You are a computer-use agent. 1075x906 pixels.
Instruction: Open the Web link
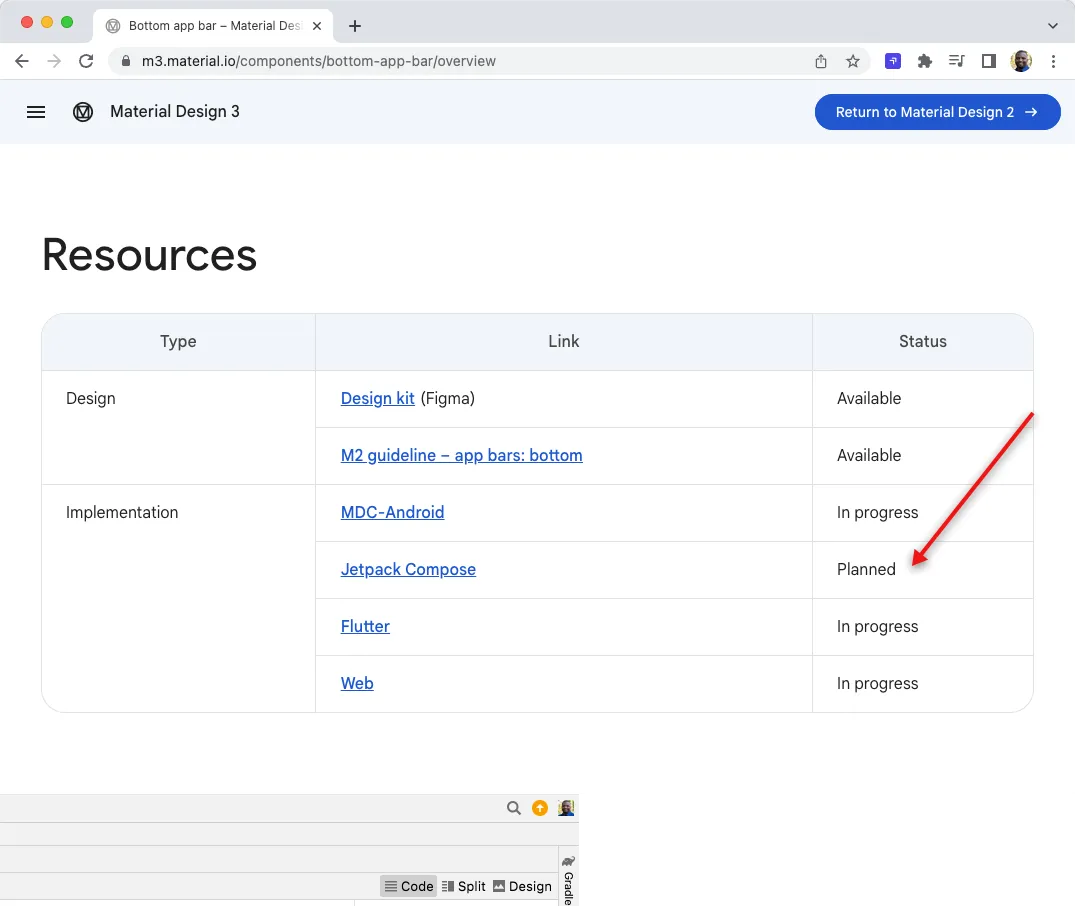coord(357,683)
